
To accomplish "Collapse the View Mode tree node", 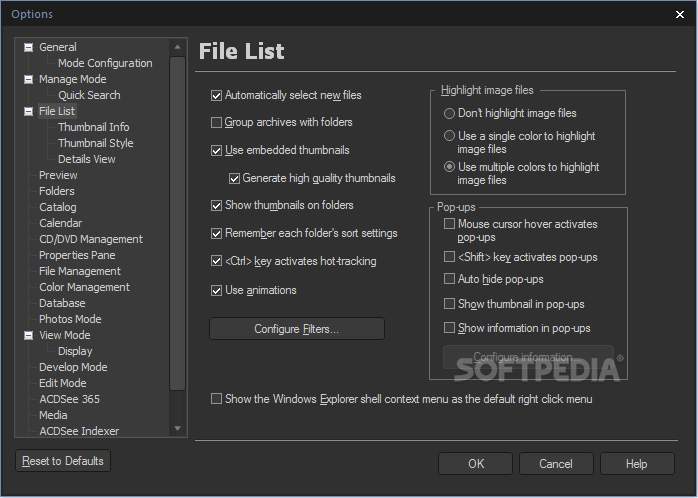I will [x=28, y=335].
